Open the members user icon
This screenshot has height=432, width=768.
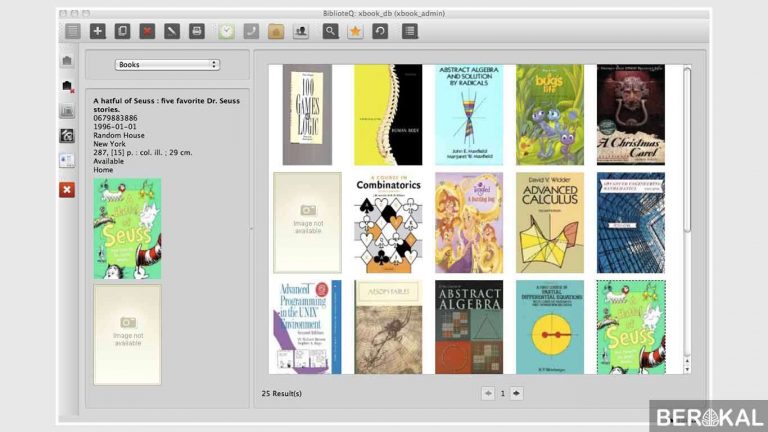(300, 31)
